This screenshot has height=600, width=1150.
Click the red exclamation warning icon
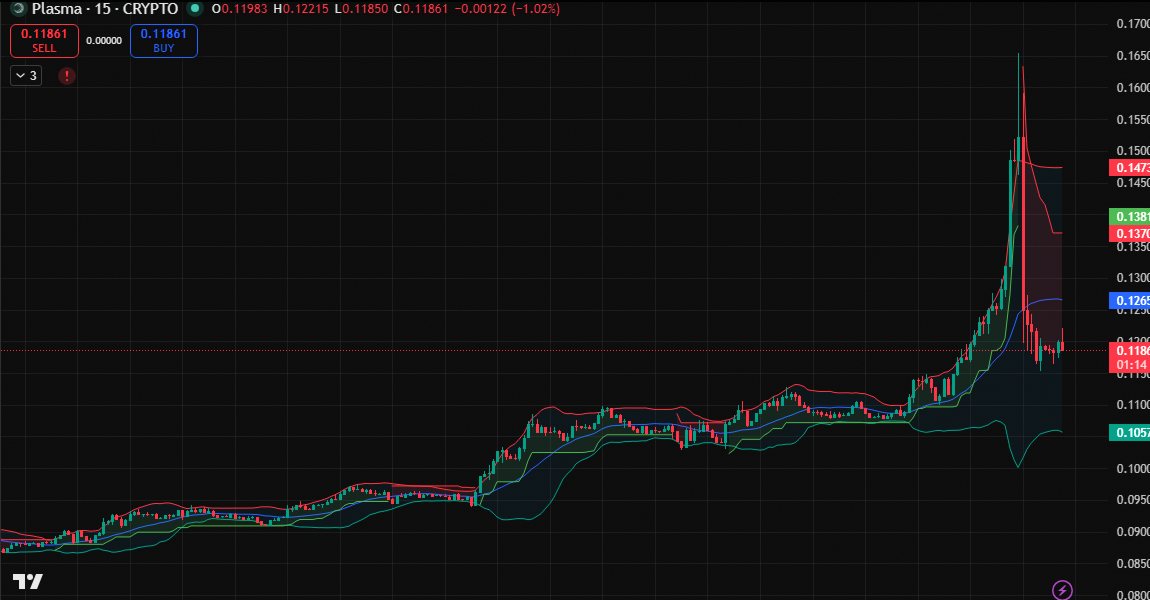tap(67, 76)
